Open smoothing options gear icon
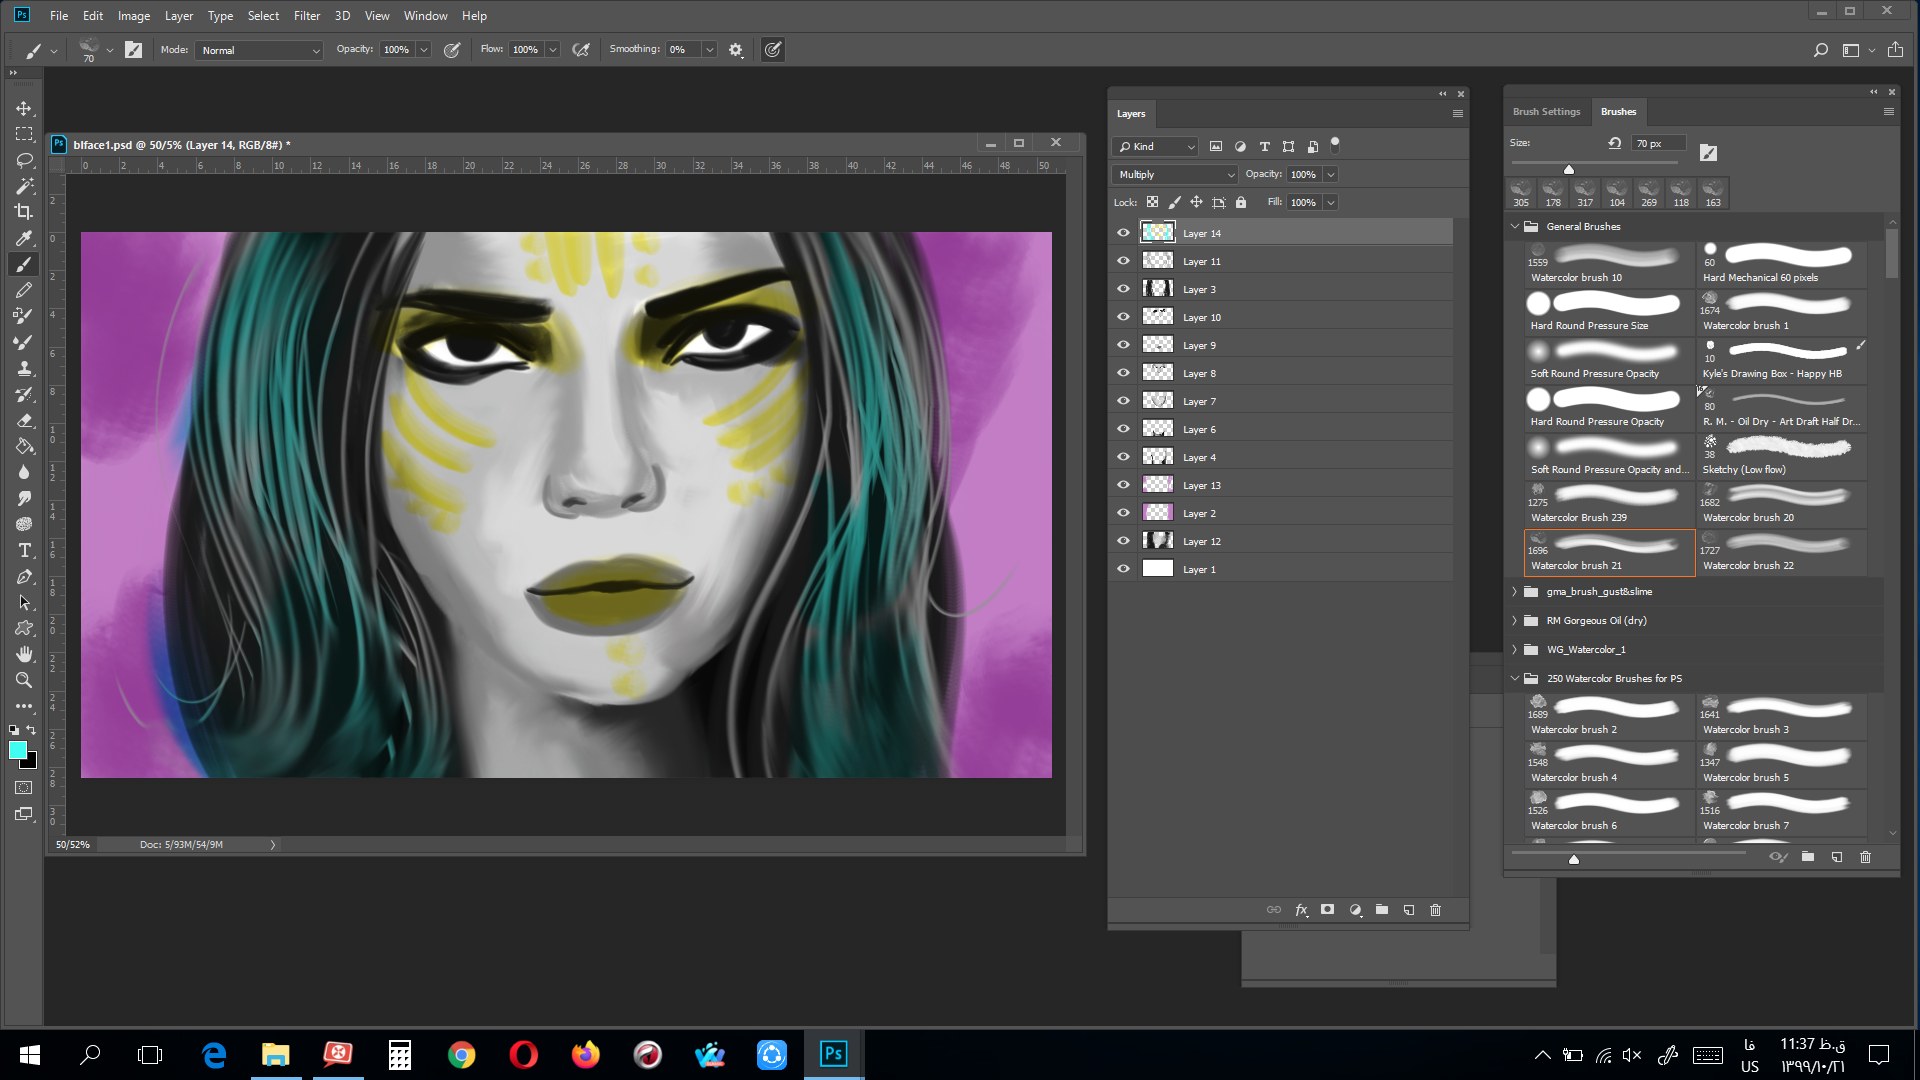1920x1080 pixels. tap(736, 50)
